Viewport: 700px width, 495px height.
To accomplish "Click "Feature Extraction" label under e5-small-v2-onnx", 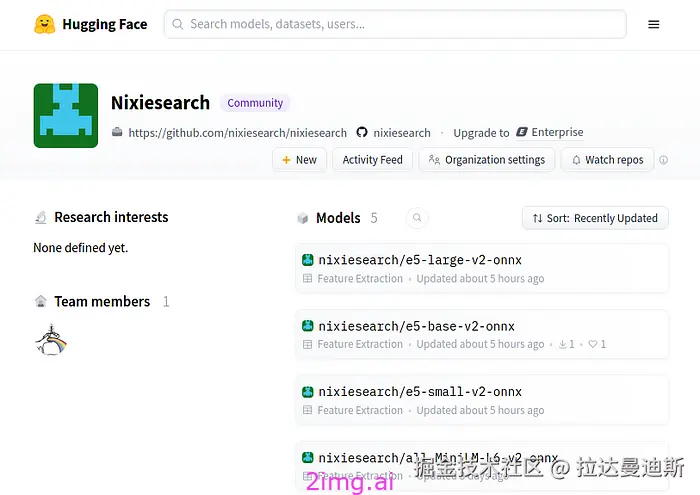I will (360, 410).
